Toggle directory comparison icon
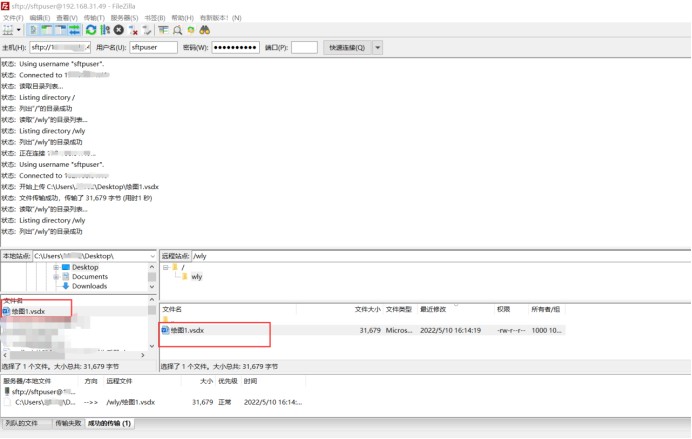The image size is (692, 439). click(177, 30)
